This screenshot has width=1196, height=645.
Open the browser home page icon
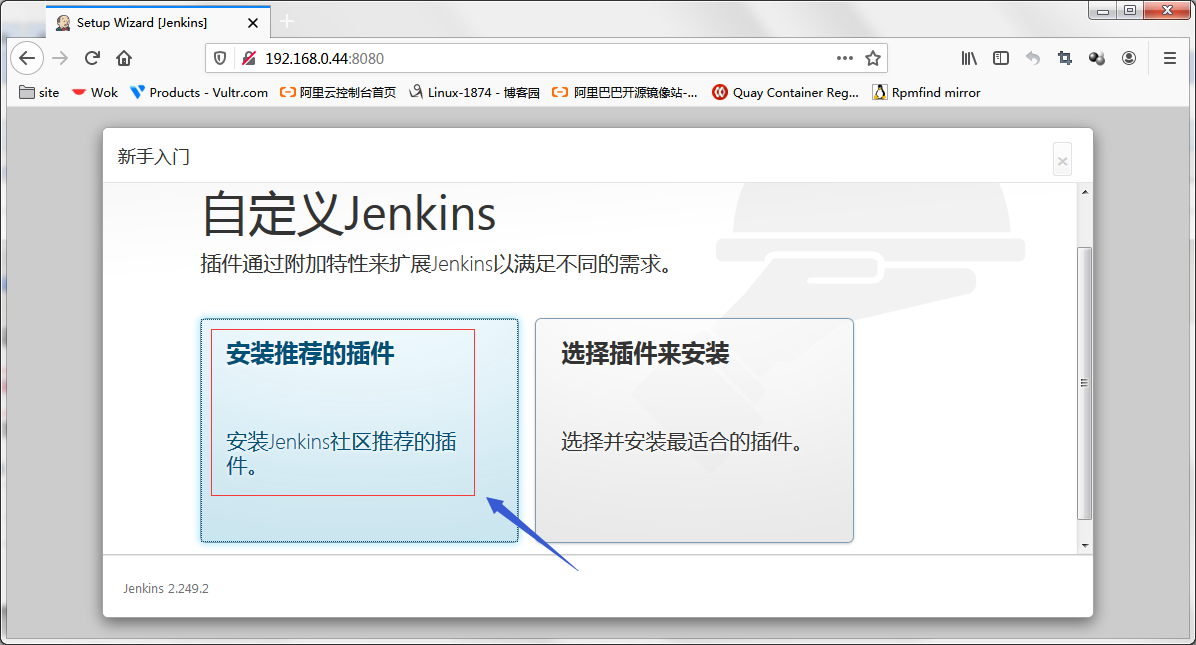pos(124,58)
